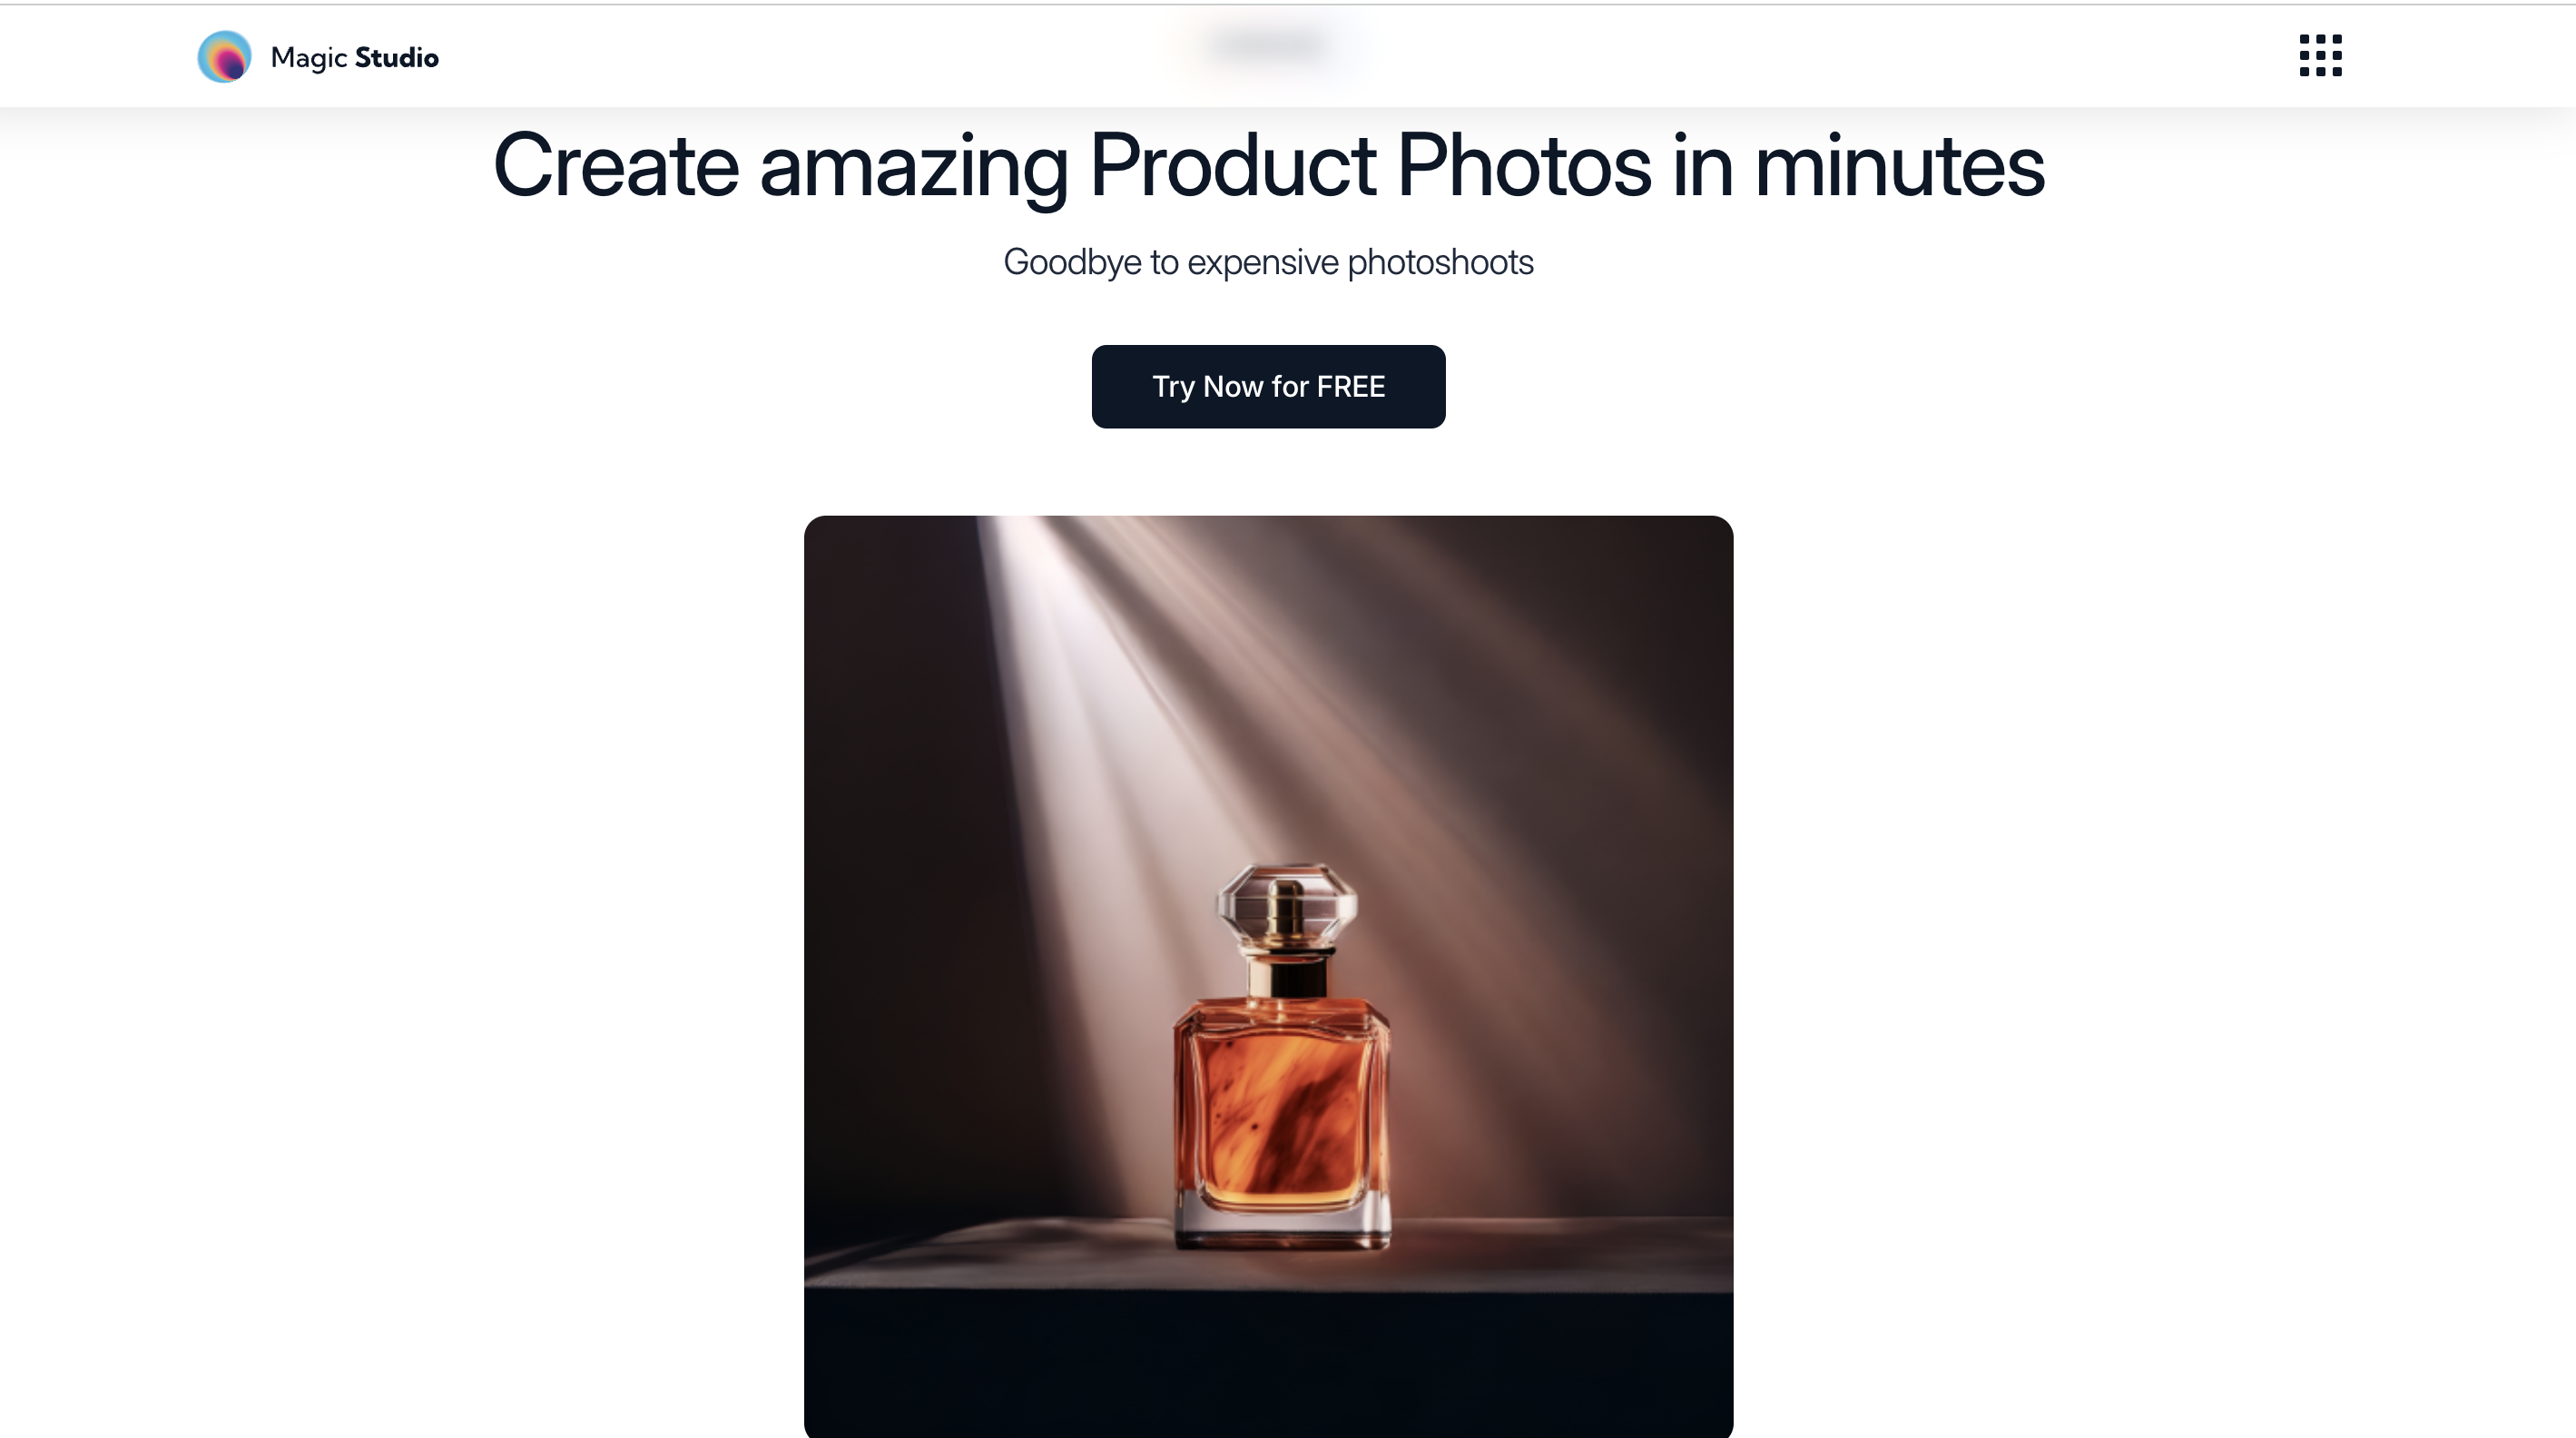Click the Try Now for FREE button
This screenshot has height=1438, width=2576.
1268,386
